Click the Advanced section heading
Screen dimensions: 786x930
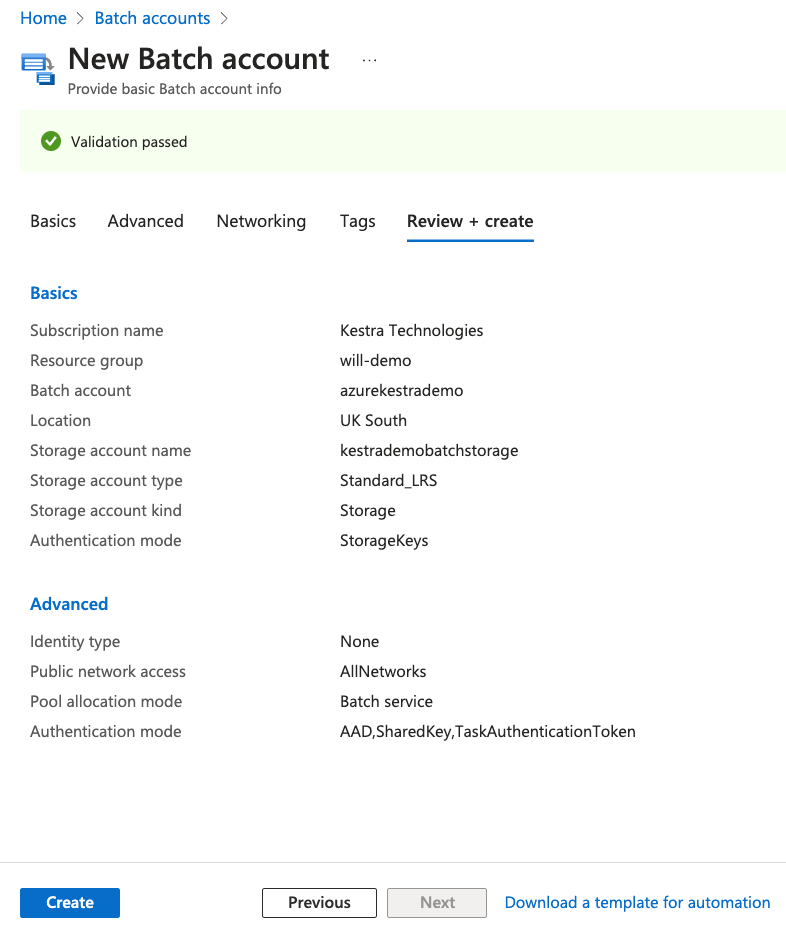(69, 604)
